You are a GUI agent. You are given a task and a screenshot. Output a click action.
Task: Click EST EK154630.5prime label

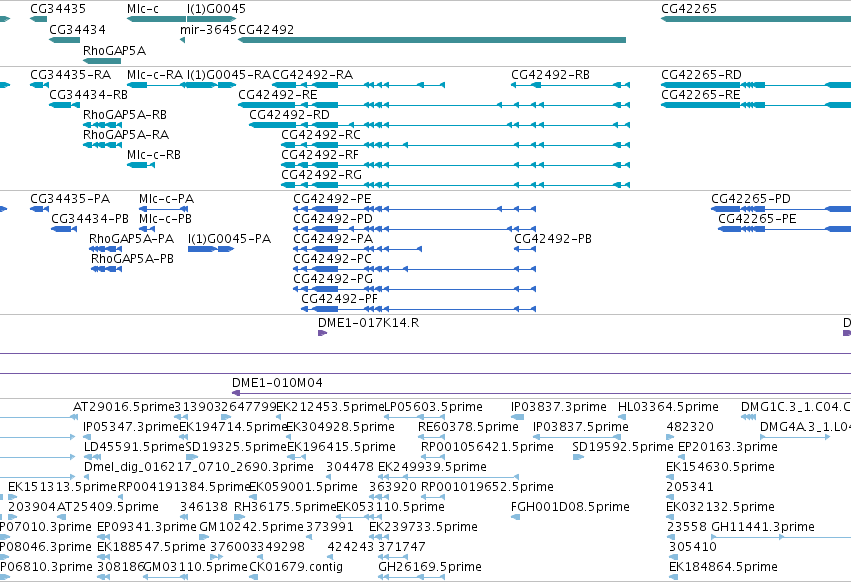click(x=720, y=467)
